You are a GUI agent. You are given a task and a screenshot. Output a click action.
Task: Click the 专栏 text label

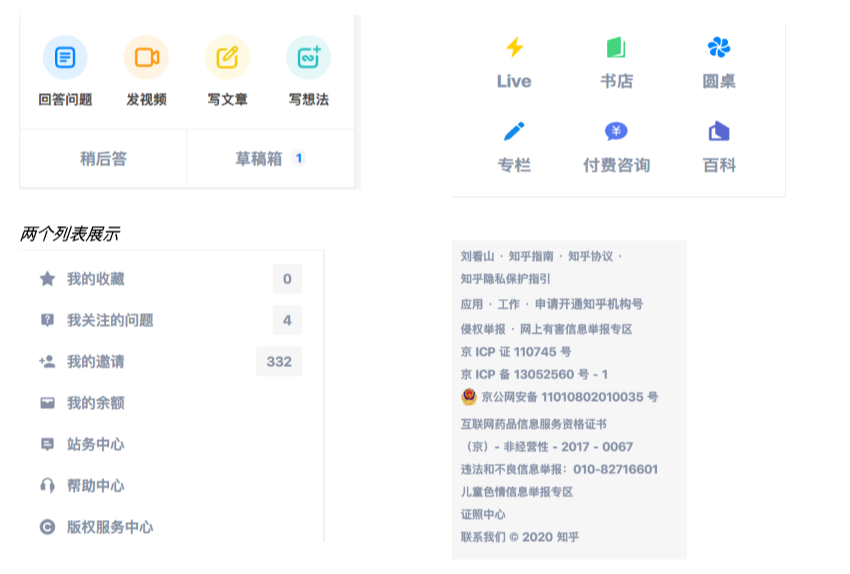[x=514, y=165]
